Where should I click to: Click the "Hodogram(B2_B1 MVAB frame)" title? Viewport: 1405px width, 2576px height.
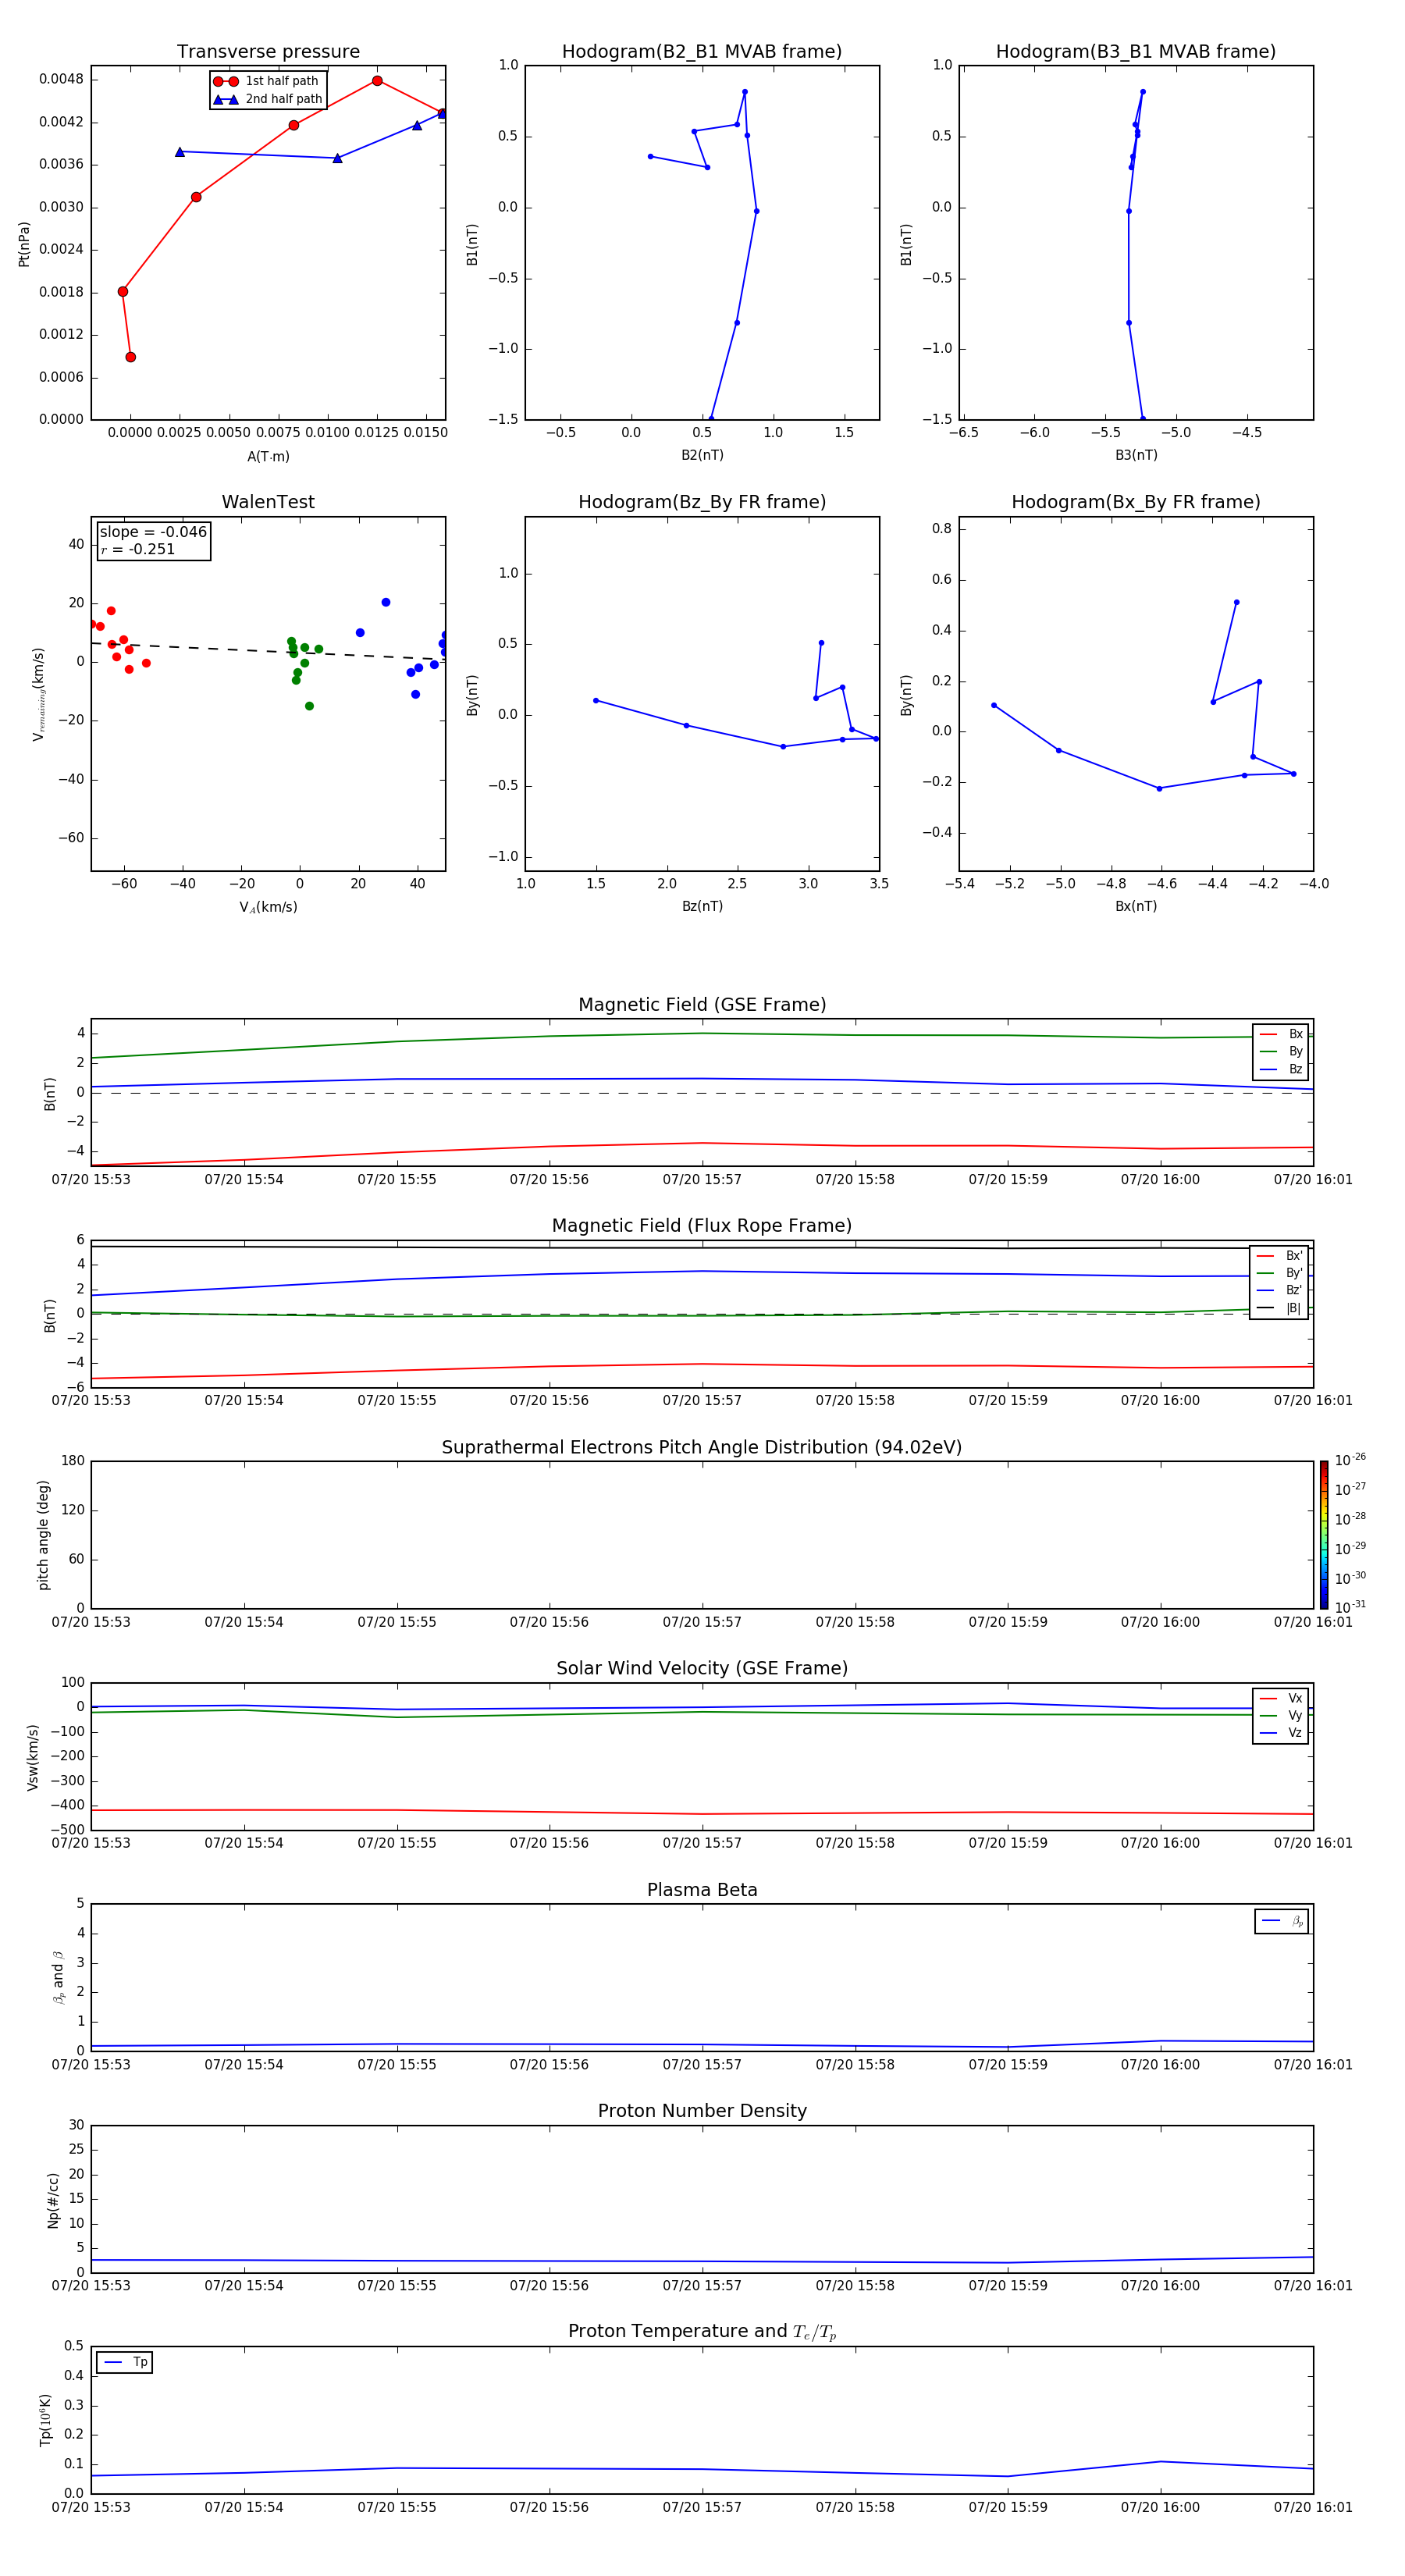tap(702, 52)
